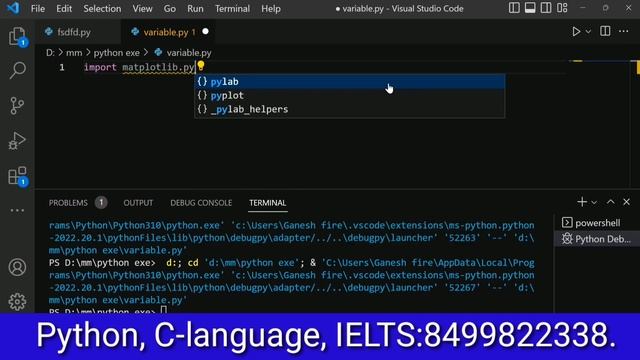The height and width of the screenshot is (360, 640).
Task: Click the import matplotlib code line
Action: click(139, 67)
